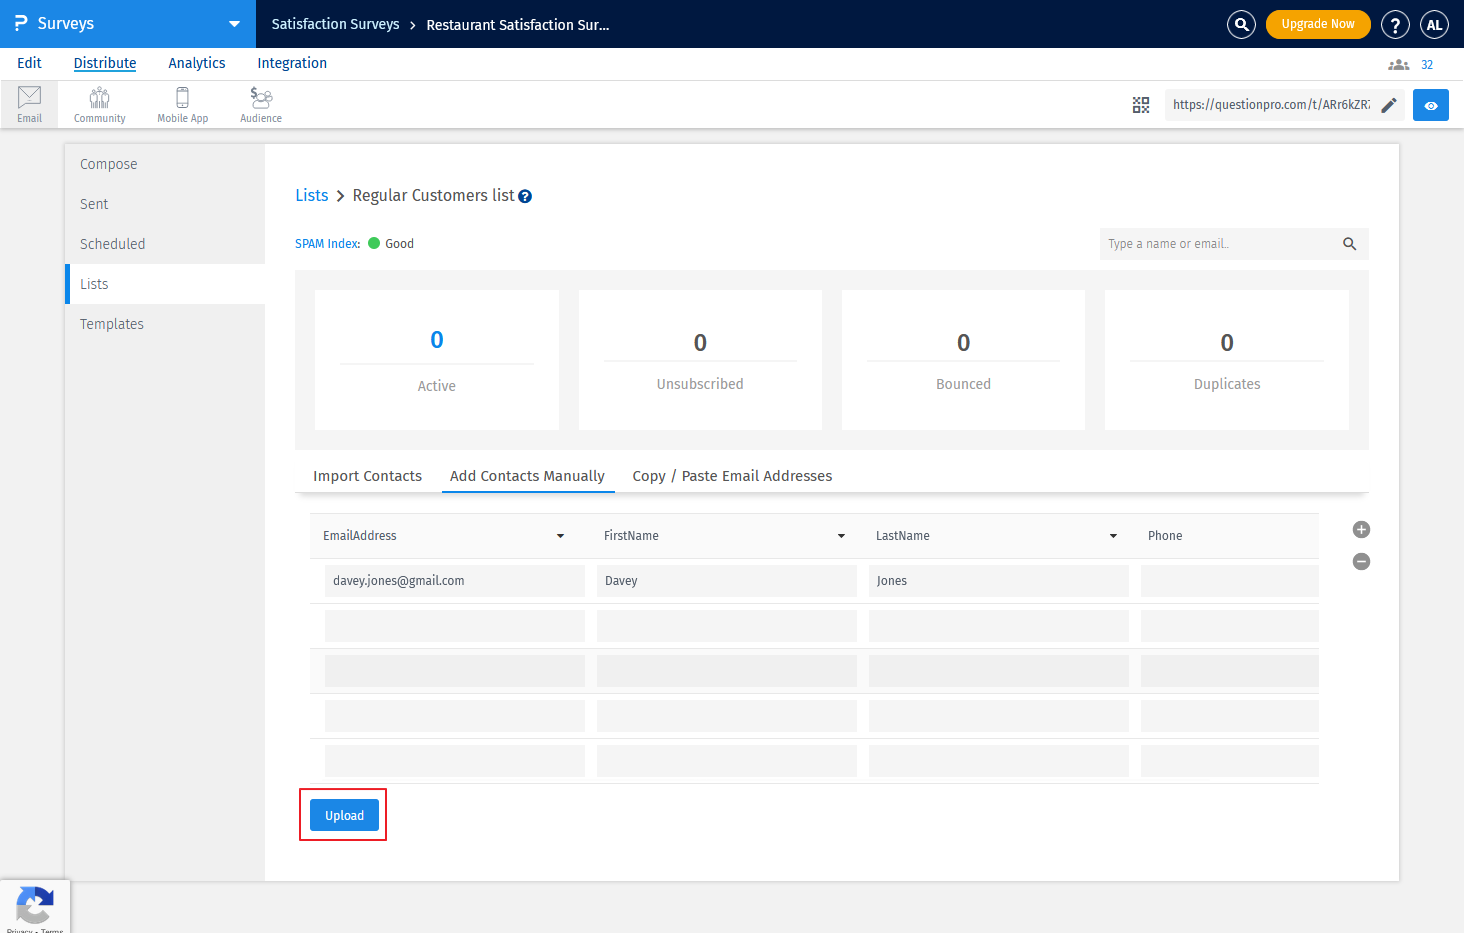Viewport: 1464px width, 933px height.
Task: Click the Upload button
Action: [344, 815]
